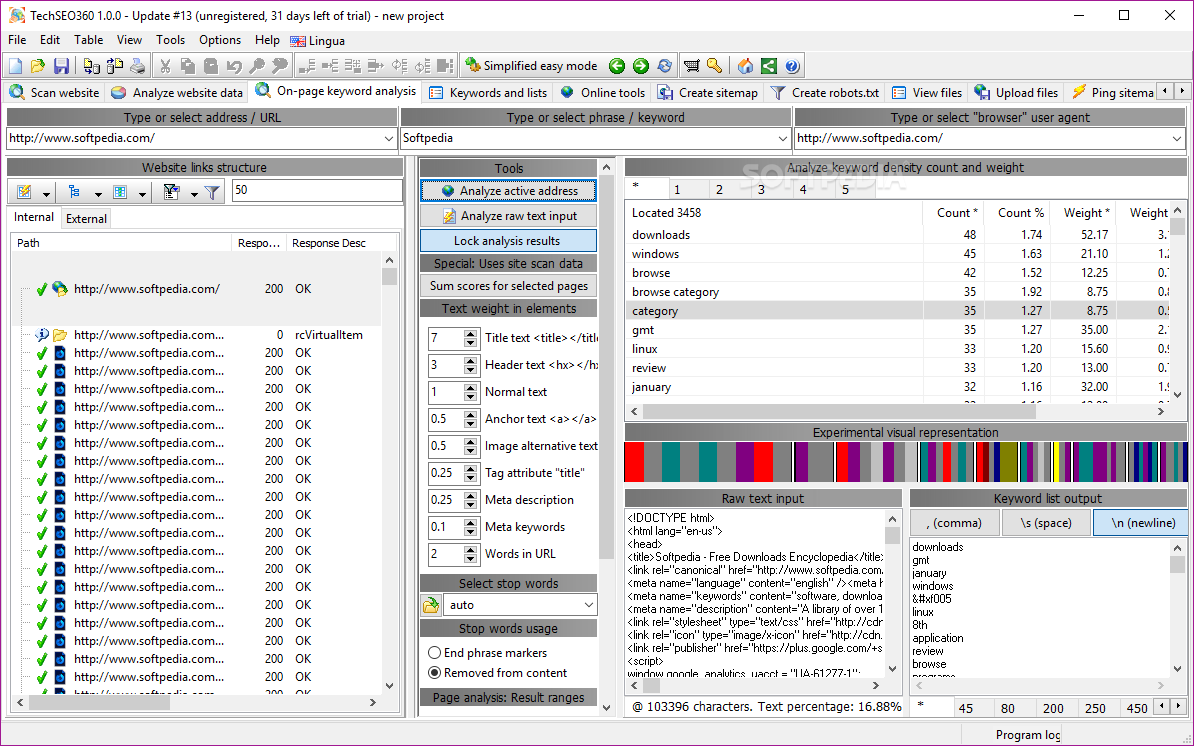Click the shopping cart icon
The height and width of the screenshot is (746, 1194).
pos(691,66)
